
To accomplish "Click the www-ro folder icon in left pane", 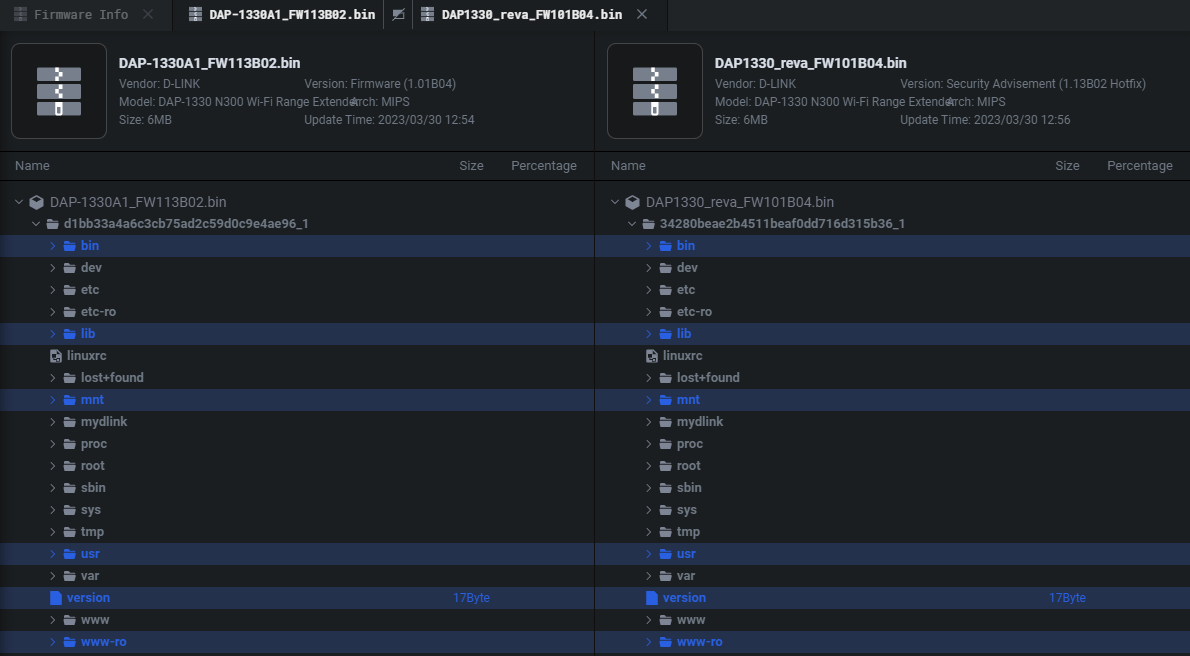I will [70, 642].
